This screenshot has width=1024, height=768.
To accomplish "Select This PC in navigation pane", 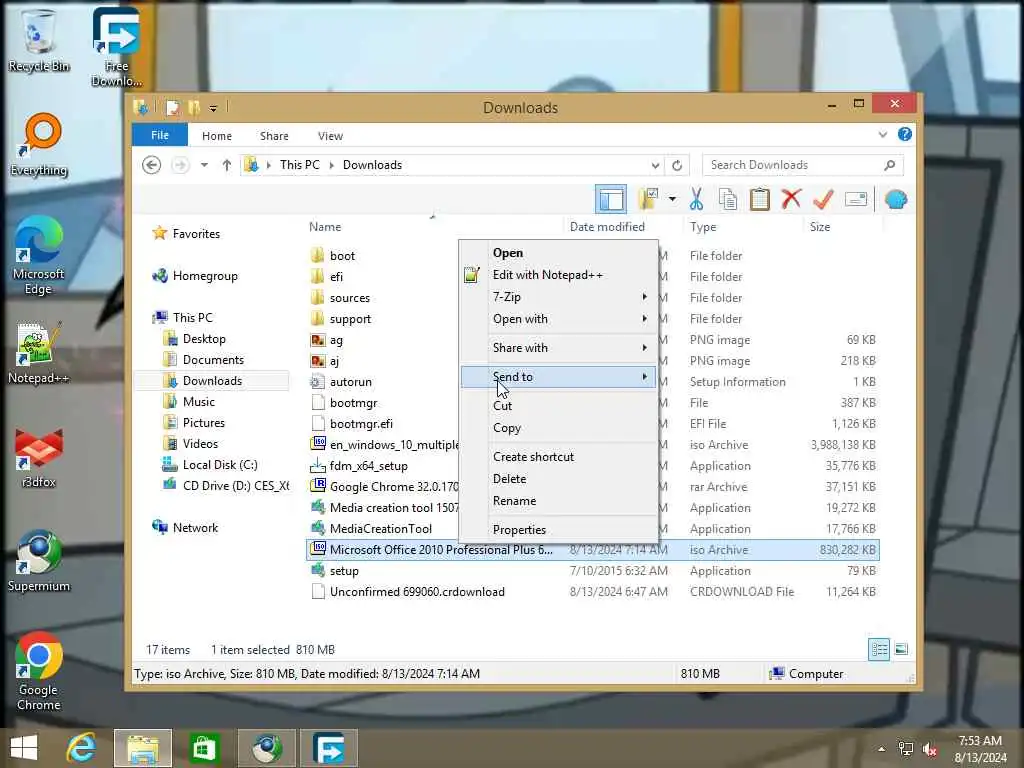I will point(192,318).
